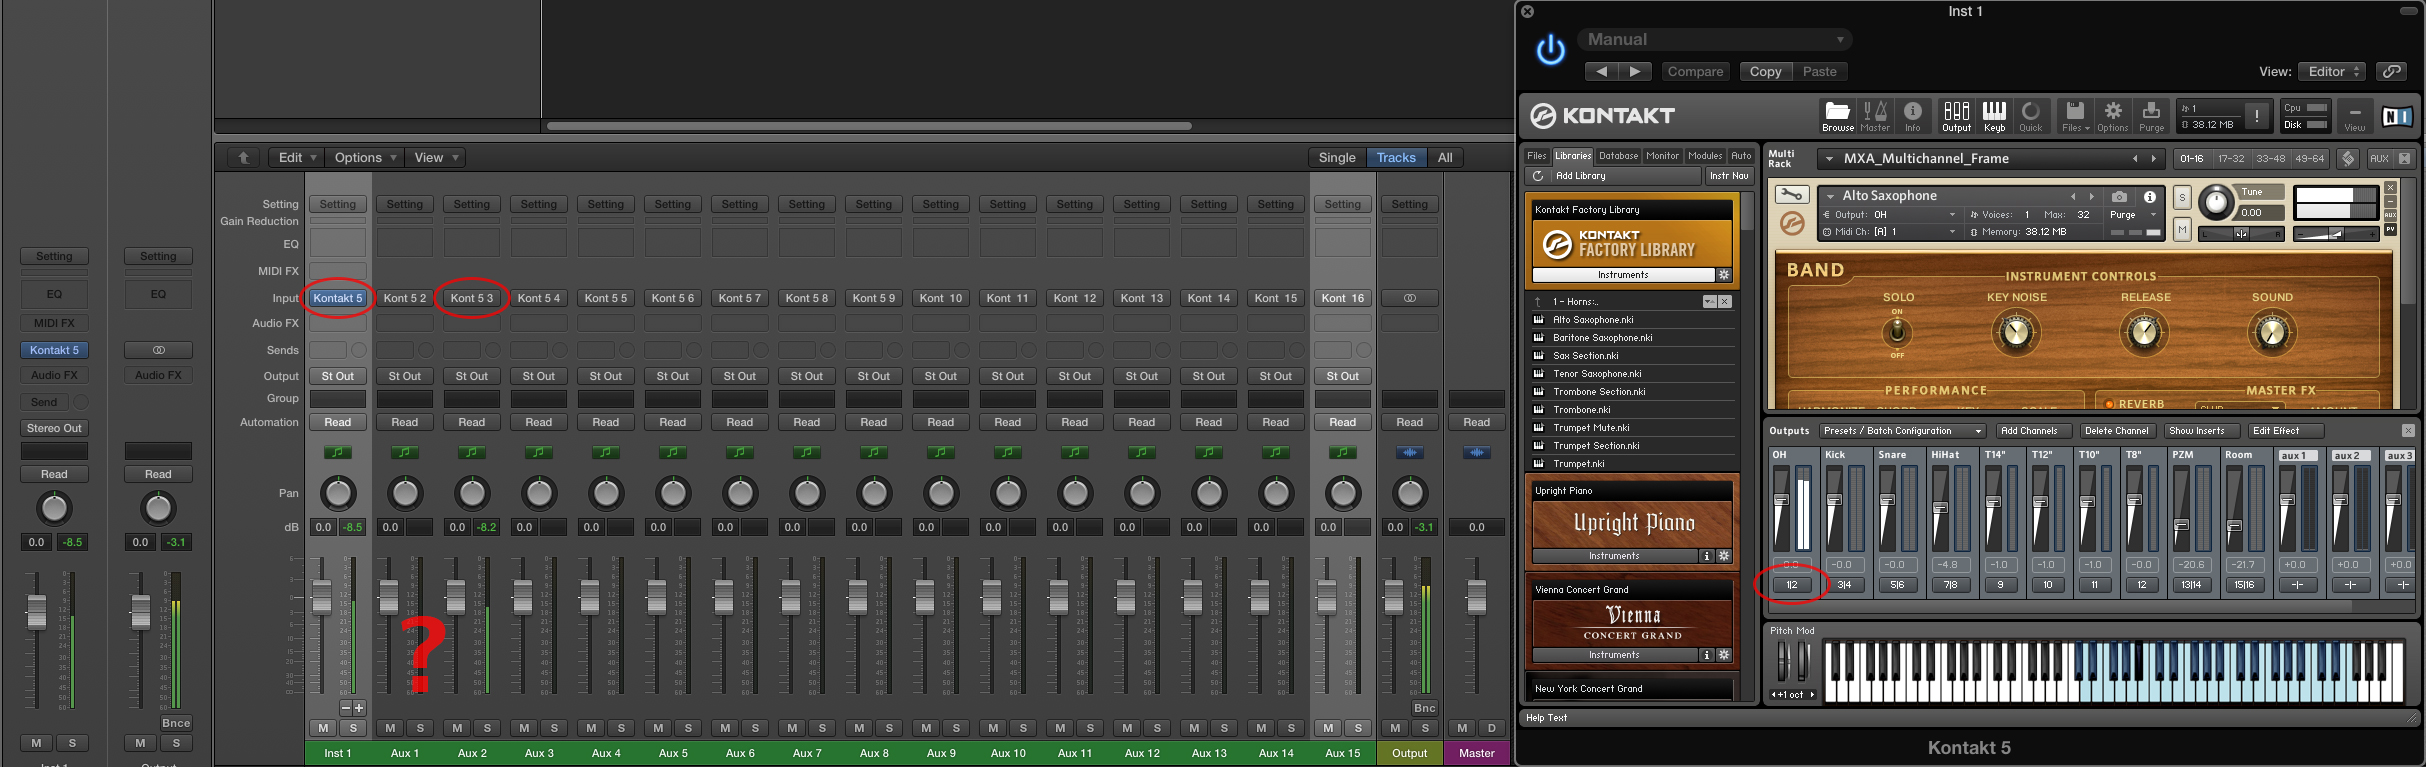Adjust the Inst 1 volume fader
Screen dimensions: 2426x767
(x=321, y=596)
